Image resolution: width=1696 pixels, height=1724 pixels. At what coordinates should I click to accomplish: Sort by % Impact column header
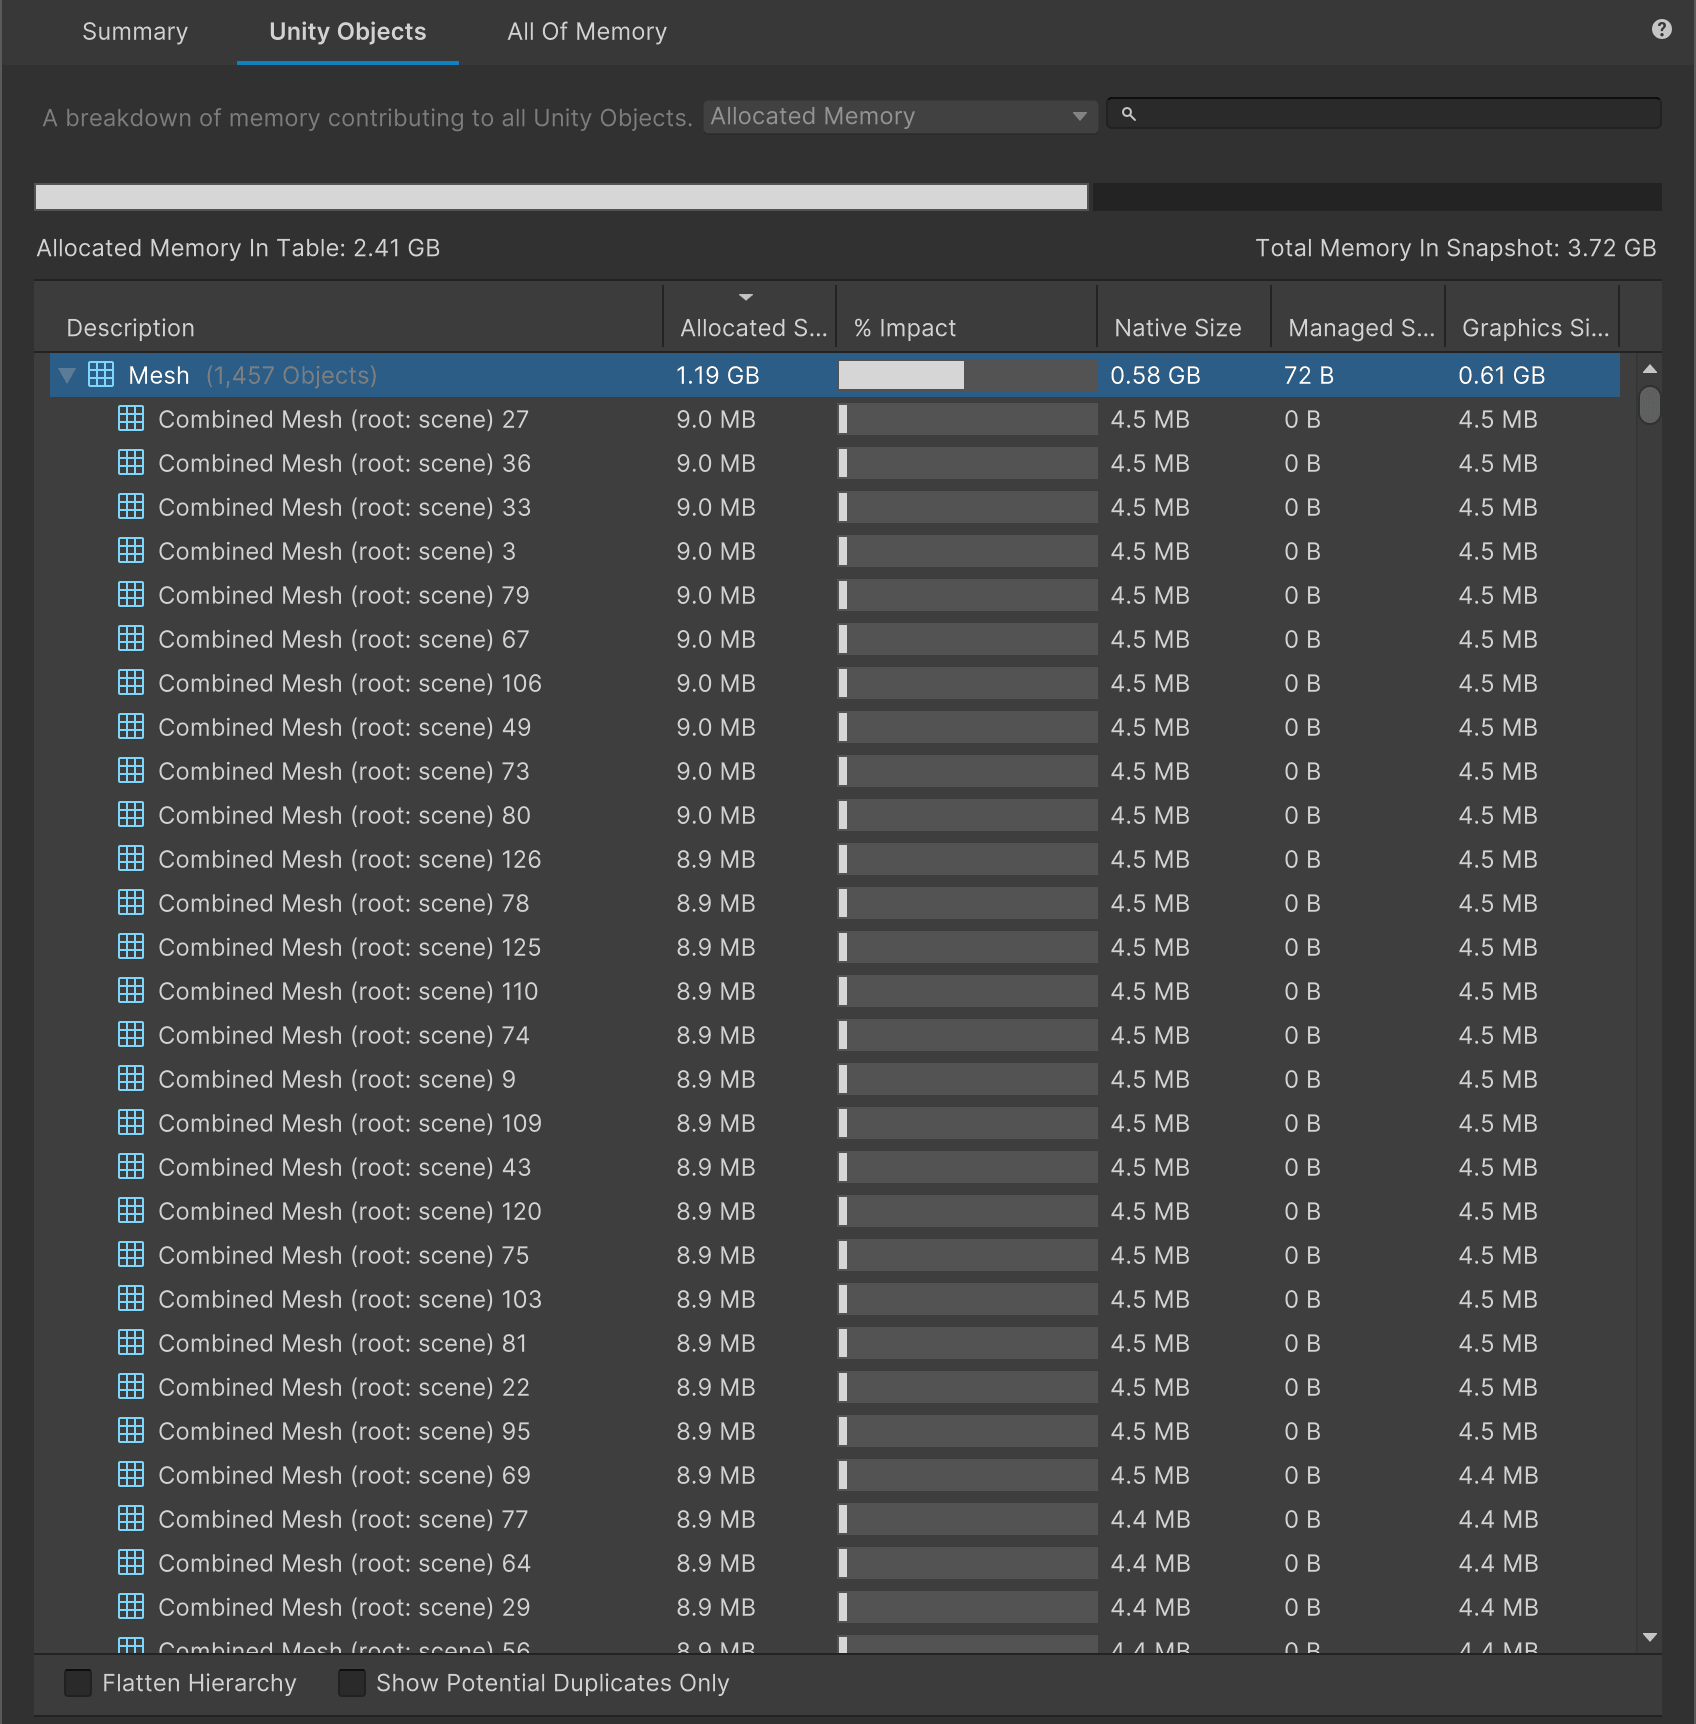[x=967, y=317]
